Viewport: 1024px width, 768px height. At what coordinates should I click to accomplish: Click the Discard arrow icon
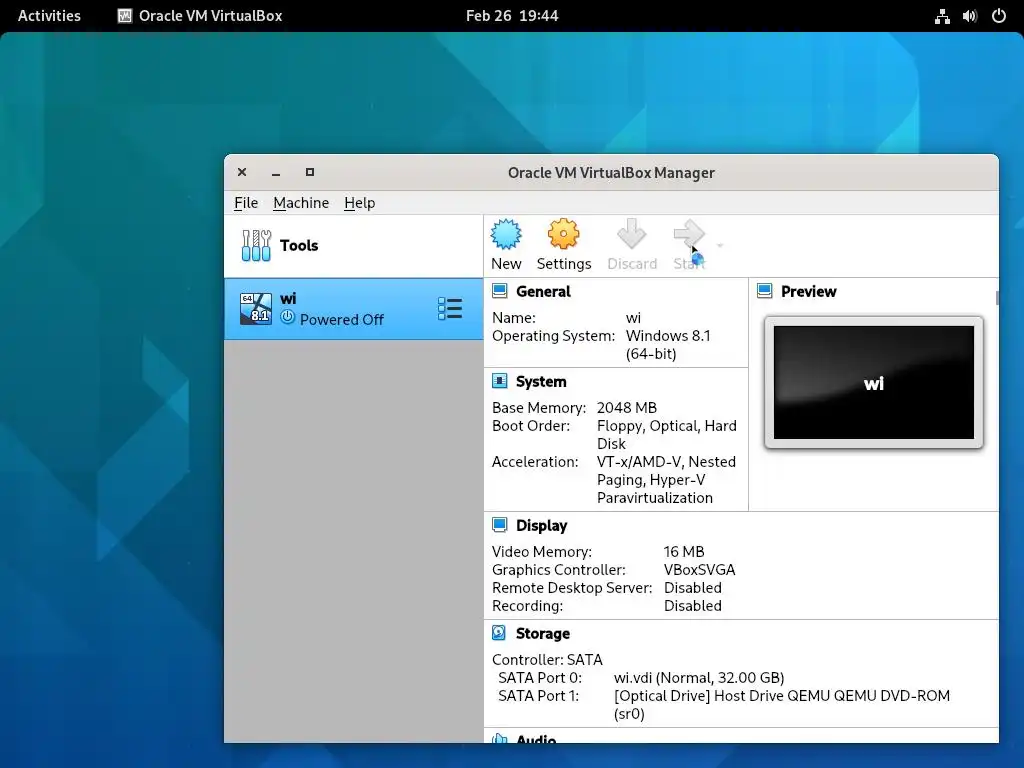(632, 234)
